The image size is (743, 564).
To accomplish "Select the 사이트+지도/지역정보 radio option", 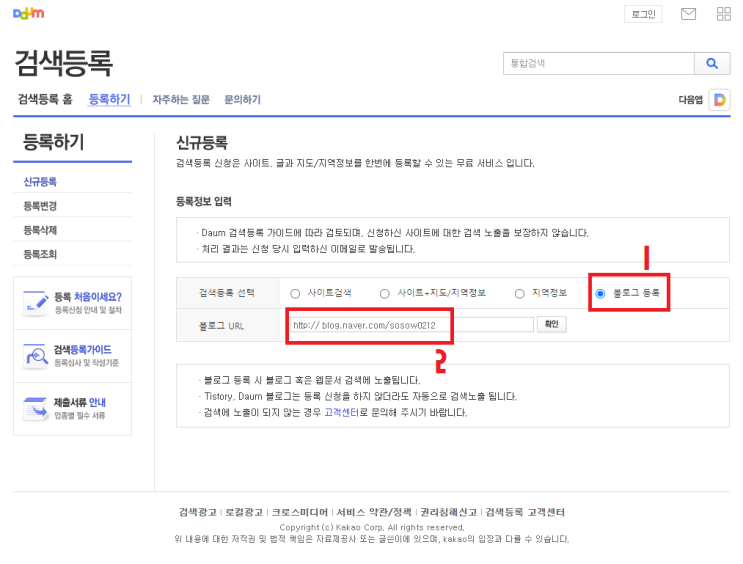I will pos(385,294).
